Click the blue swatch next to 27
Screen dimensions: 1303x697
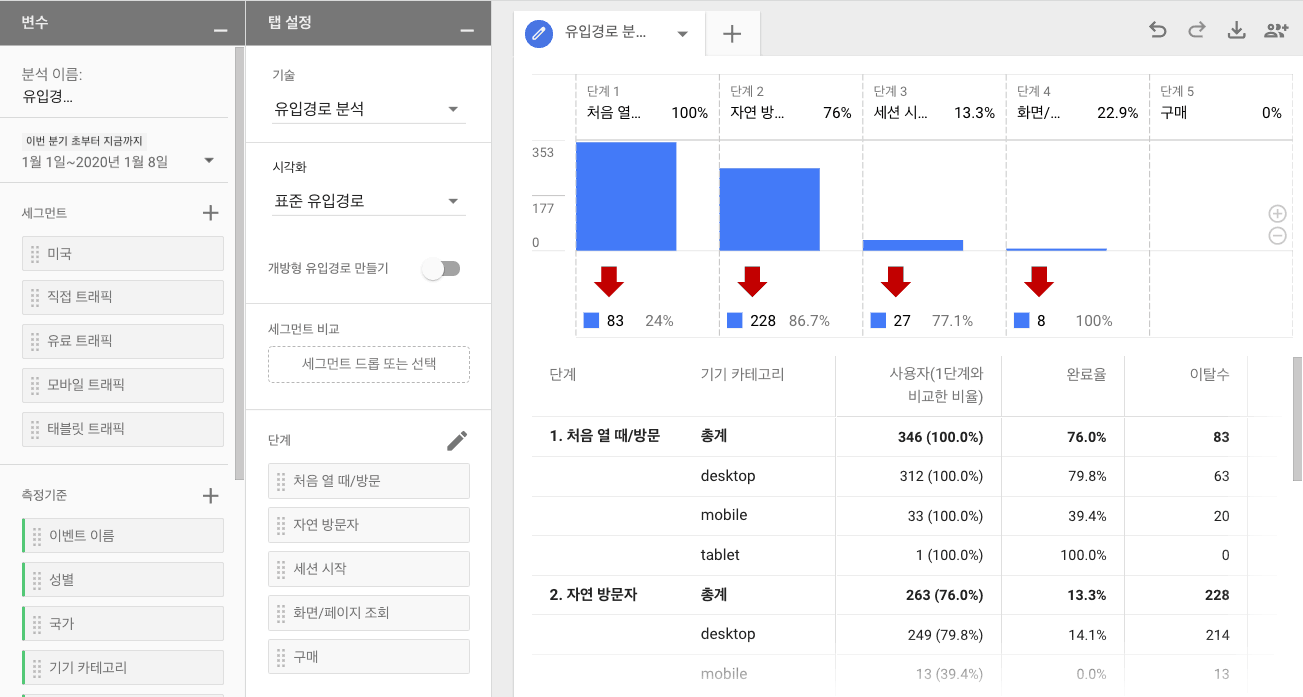click(x=878, y=321)
